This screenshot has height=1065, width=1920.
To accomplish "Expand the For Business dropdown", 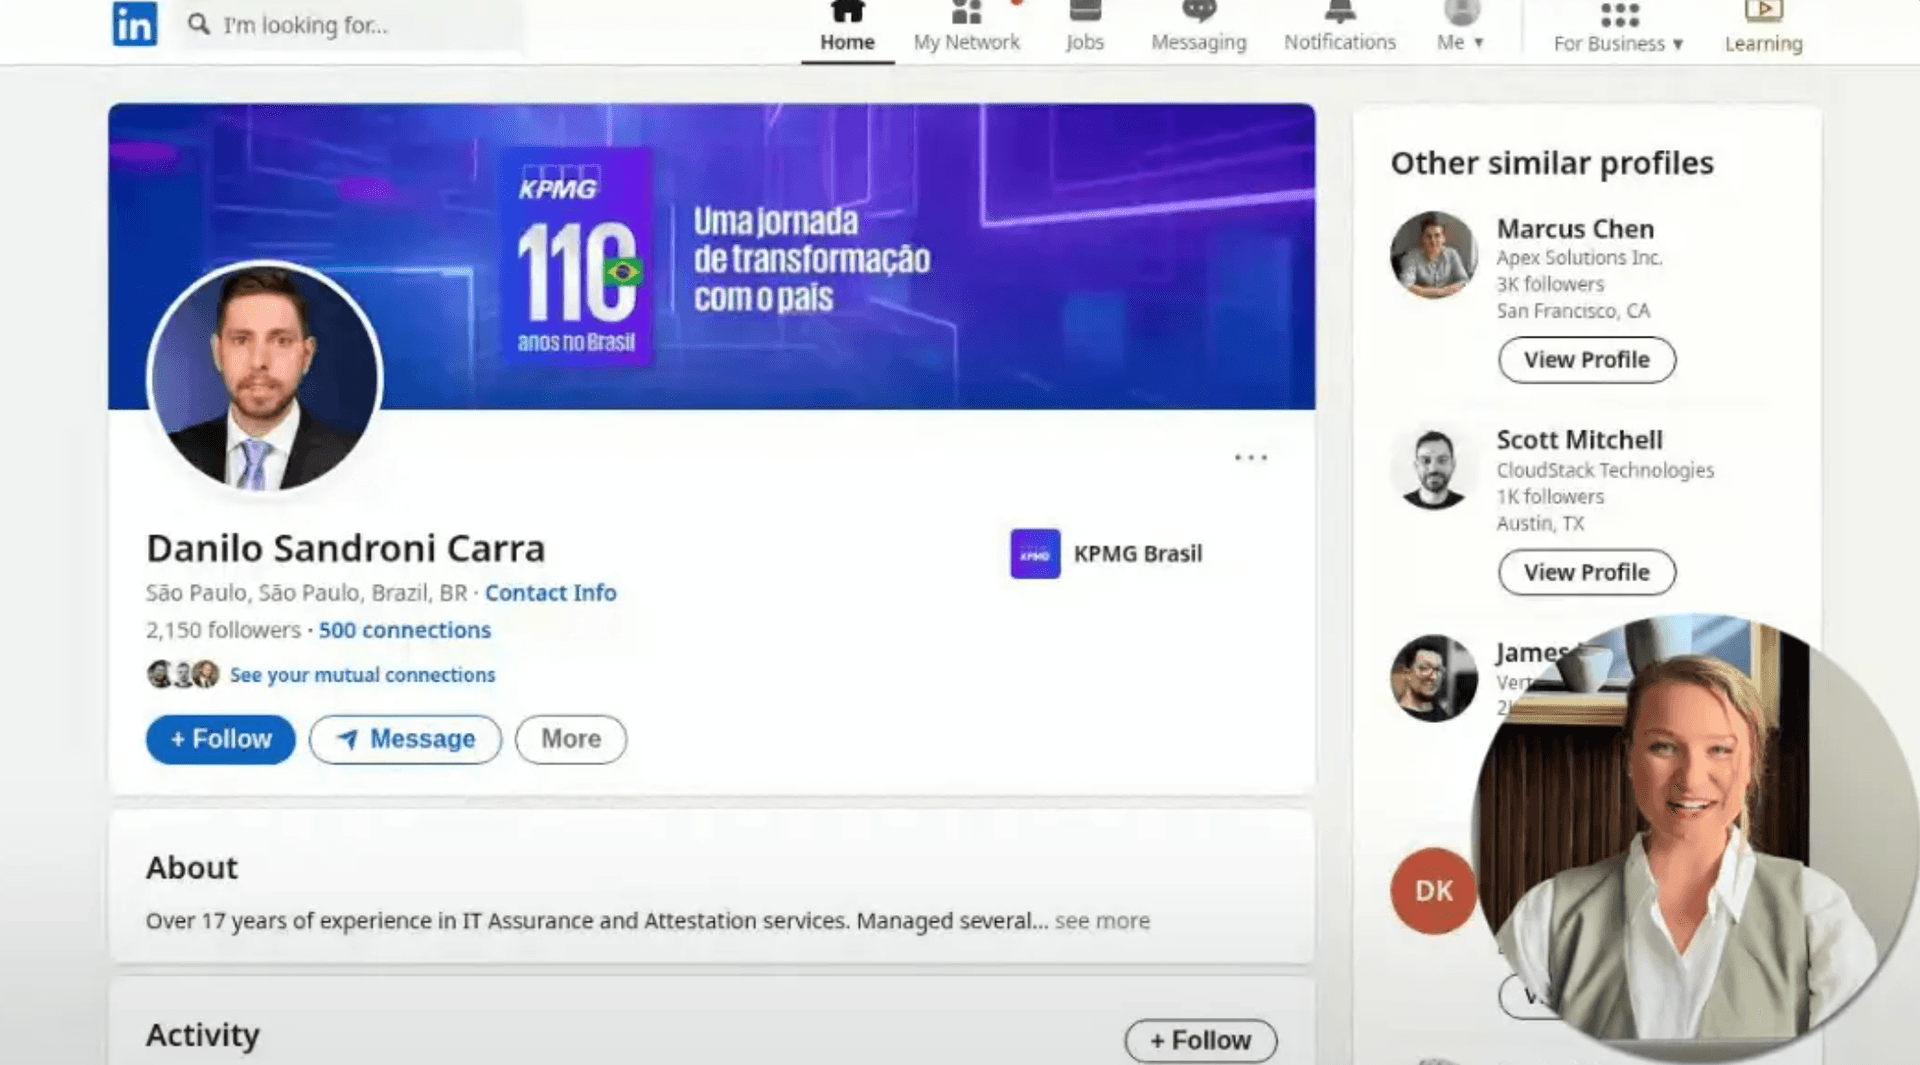I will (x=1618, y=30).
